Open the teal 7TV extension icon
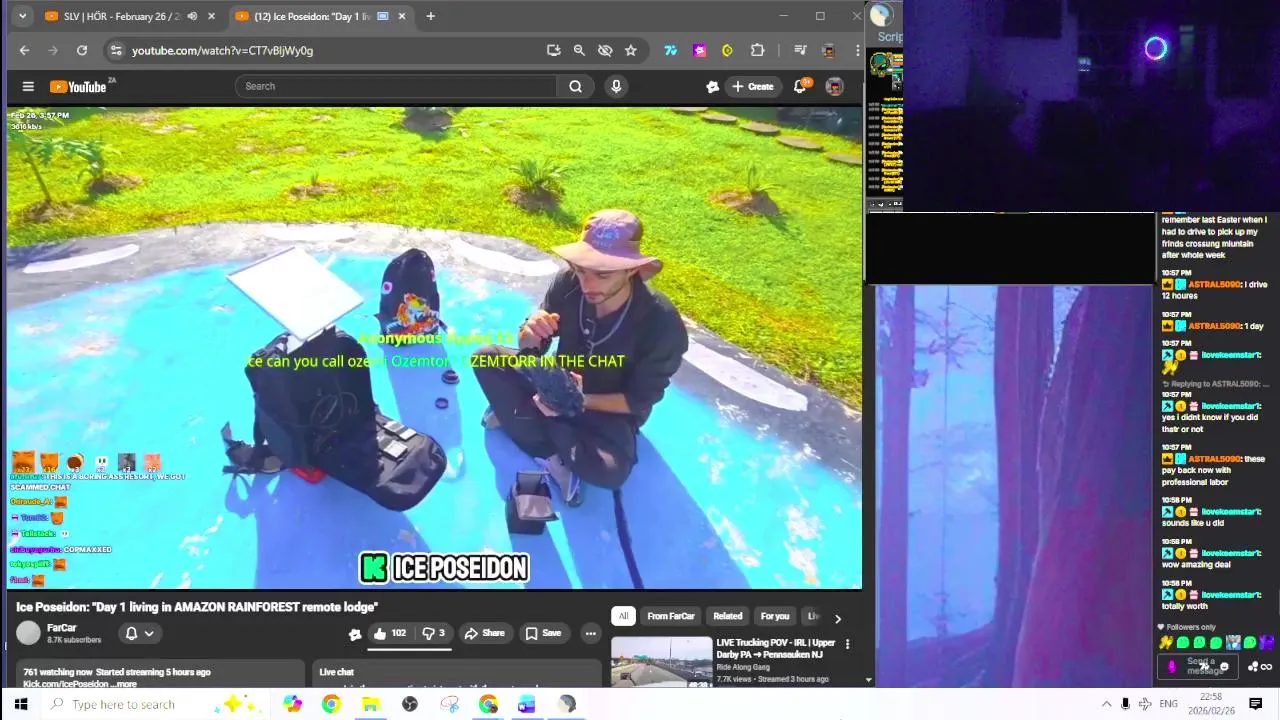This screenshot has width=1280, height=720. [671, 50]
